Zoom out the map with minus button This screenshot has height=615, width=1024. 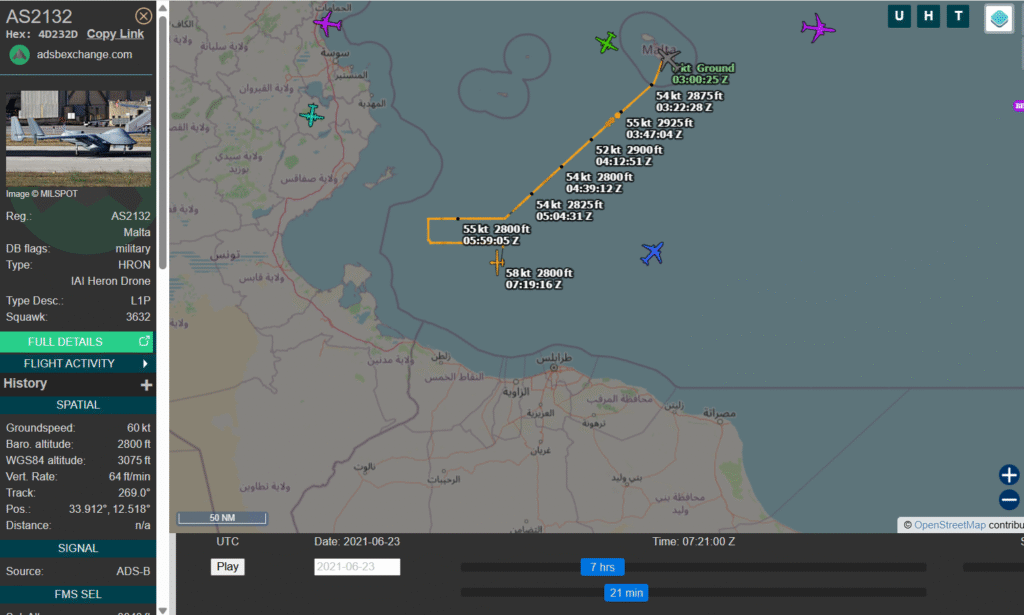click(x=1009, y=500)
